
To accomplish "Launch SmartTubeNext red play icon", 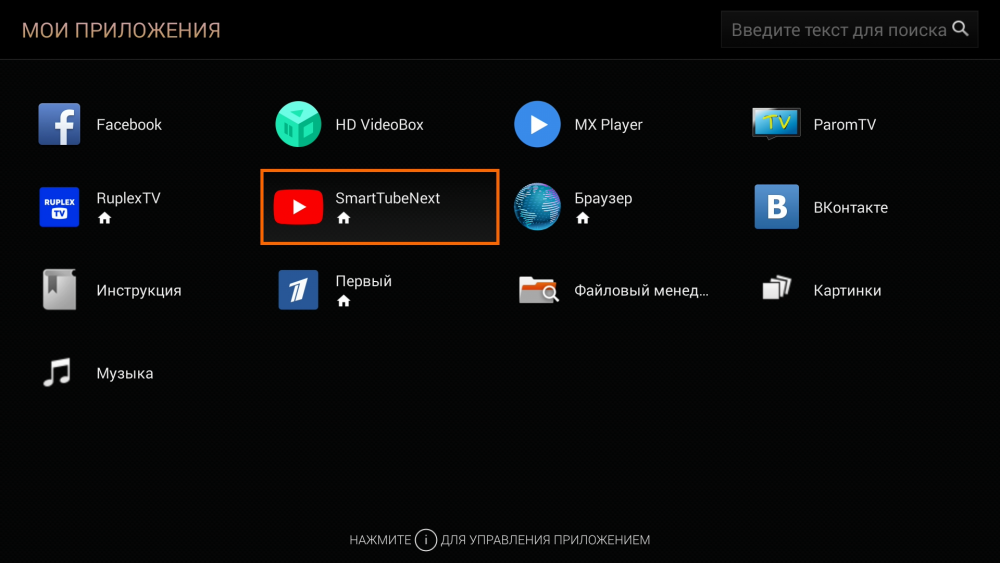I will (298, 207).
